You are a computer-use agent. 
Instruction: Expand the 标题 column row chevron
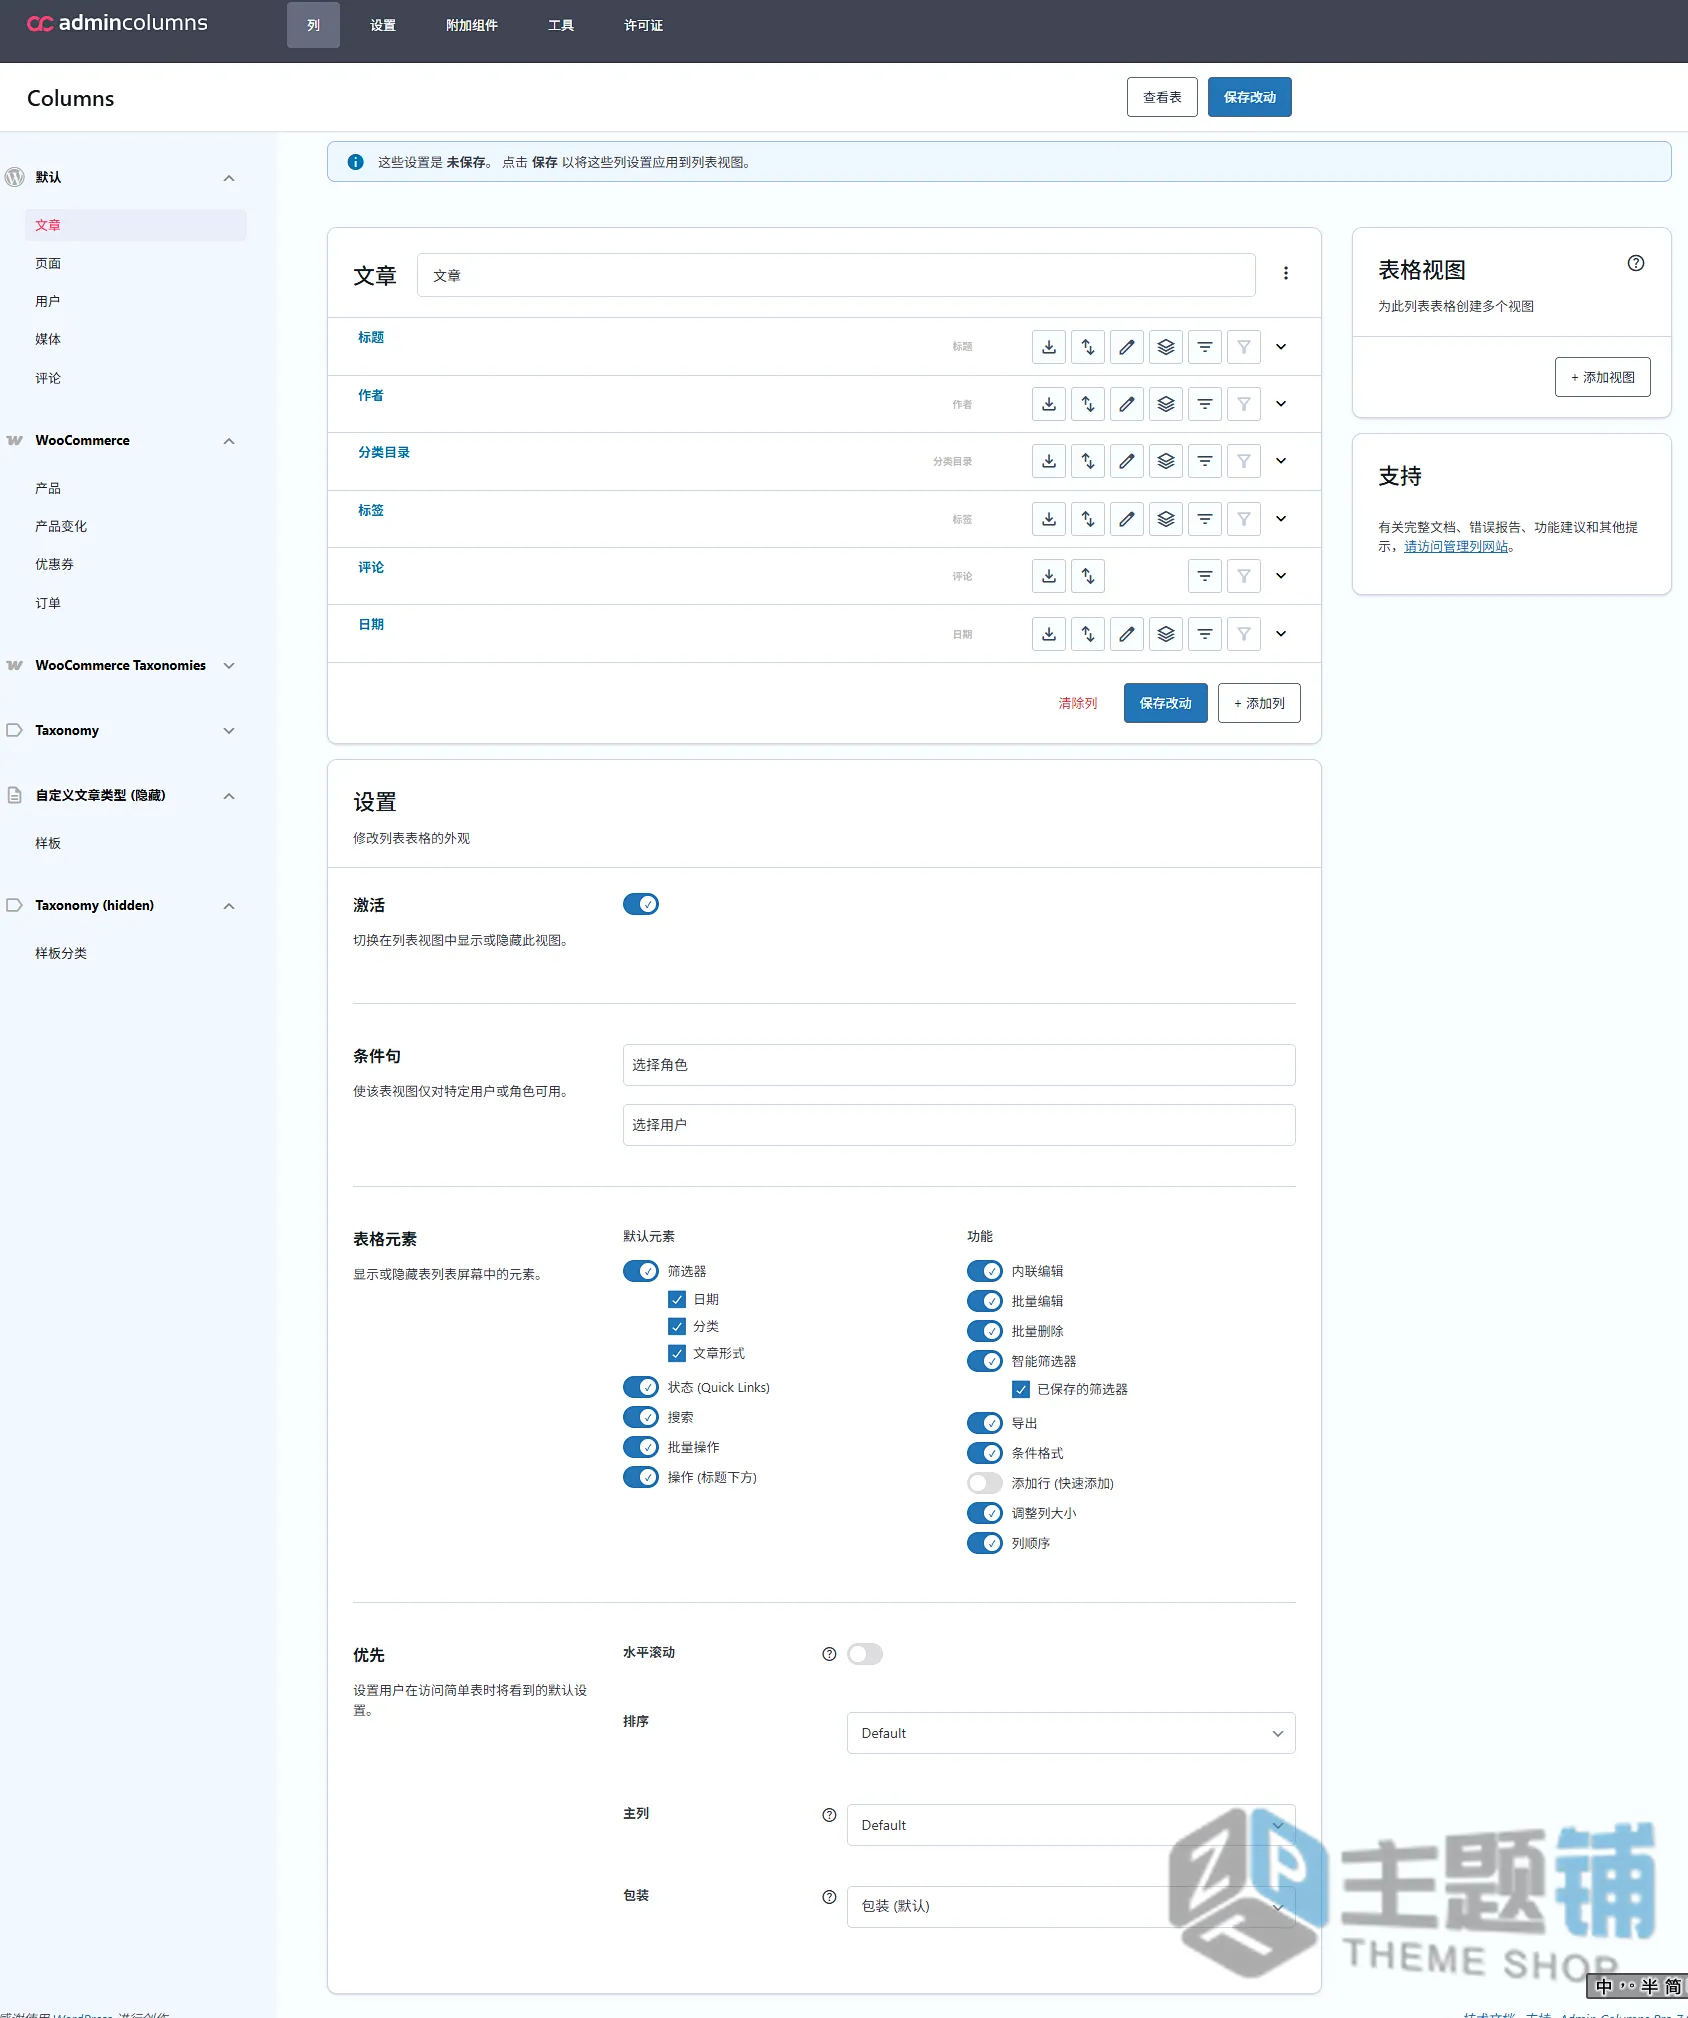pos(1281,347)
